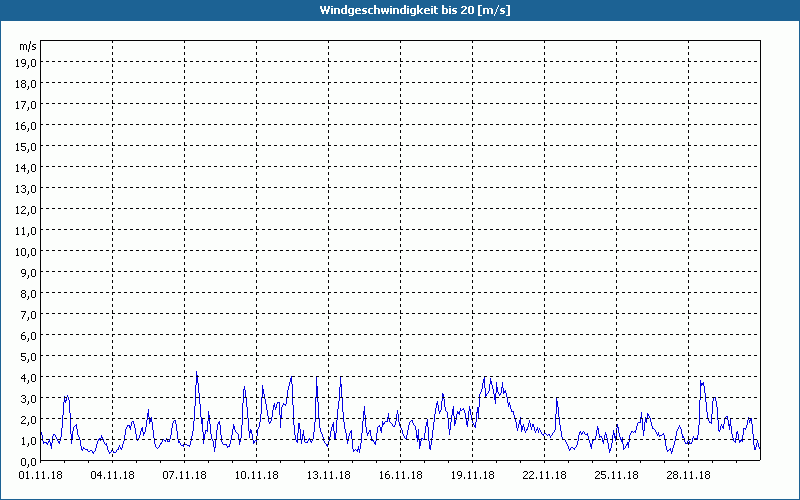Select the date label 10.11.18
Viewport: 800px width, 500px height.
(x=257, y=475)
